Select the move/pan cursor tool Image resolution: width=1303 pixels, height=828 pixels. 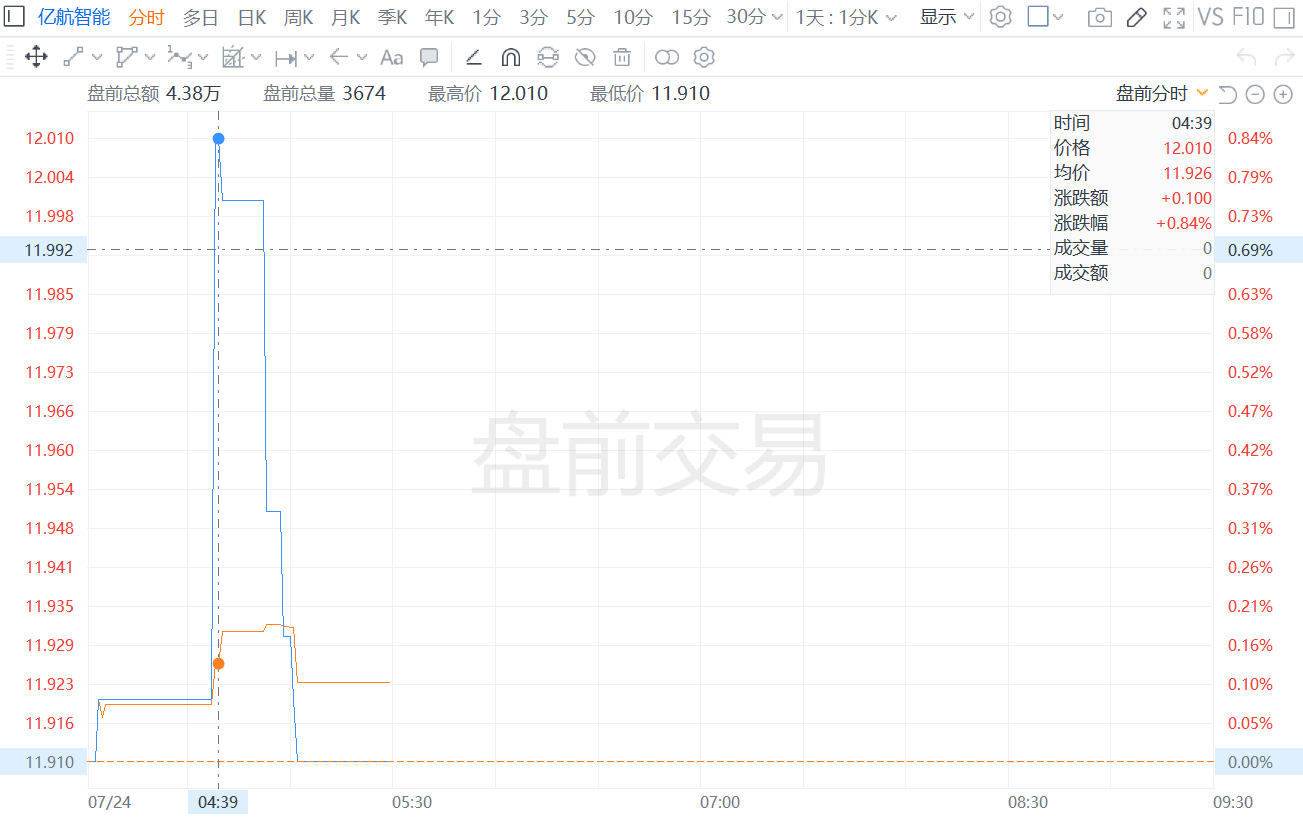[x=35, y=57]
